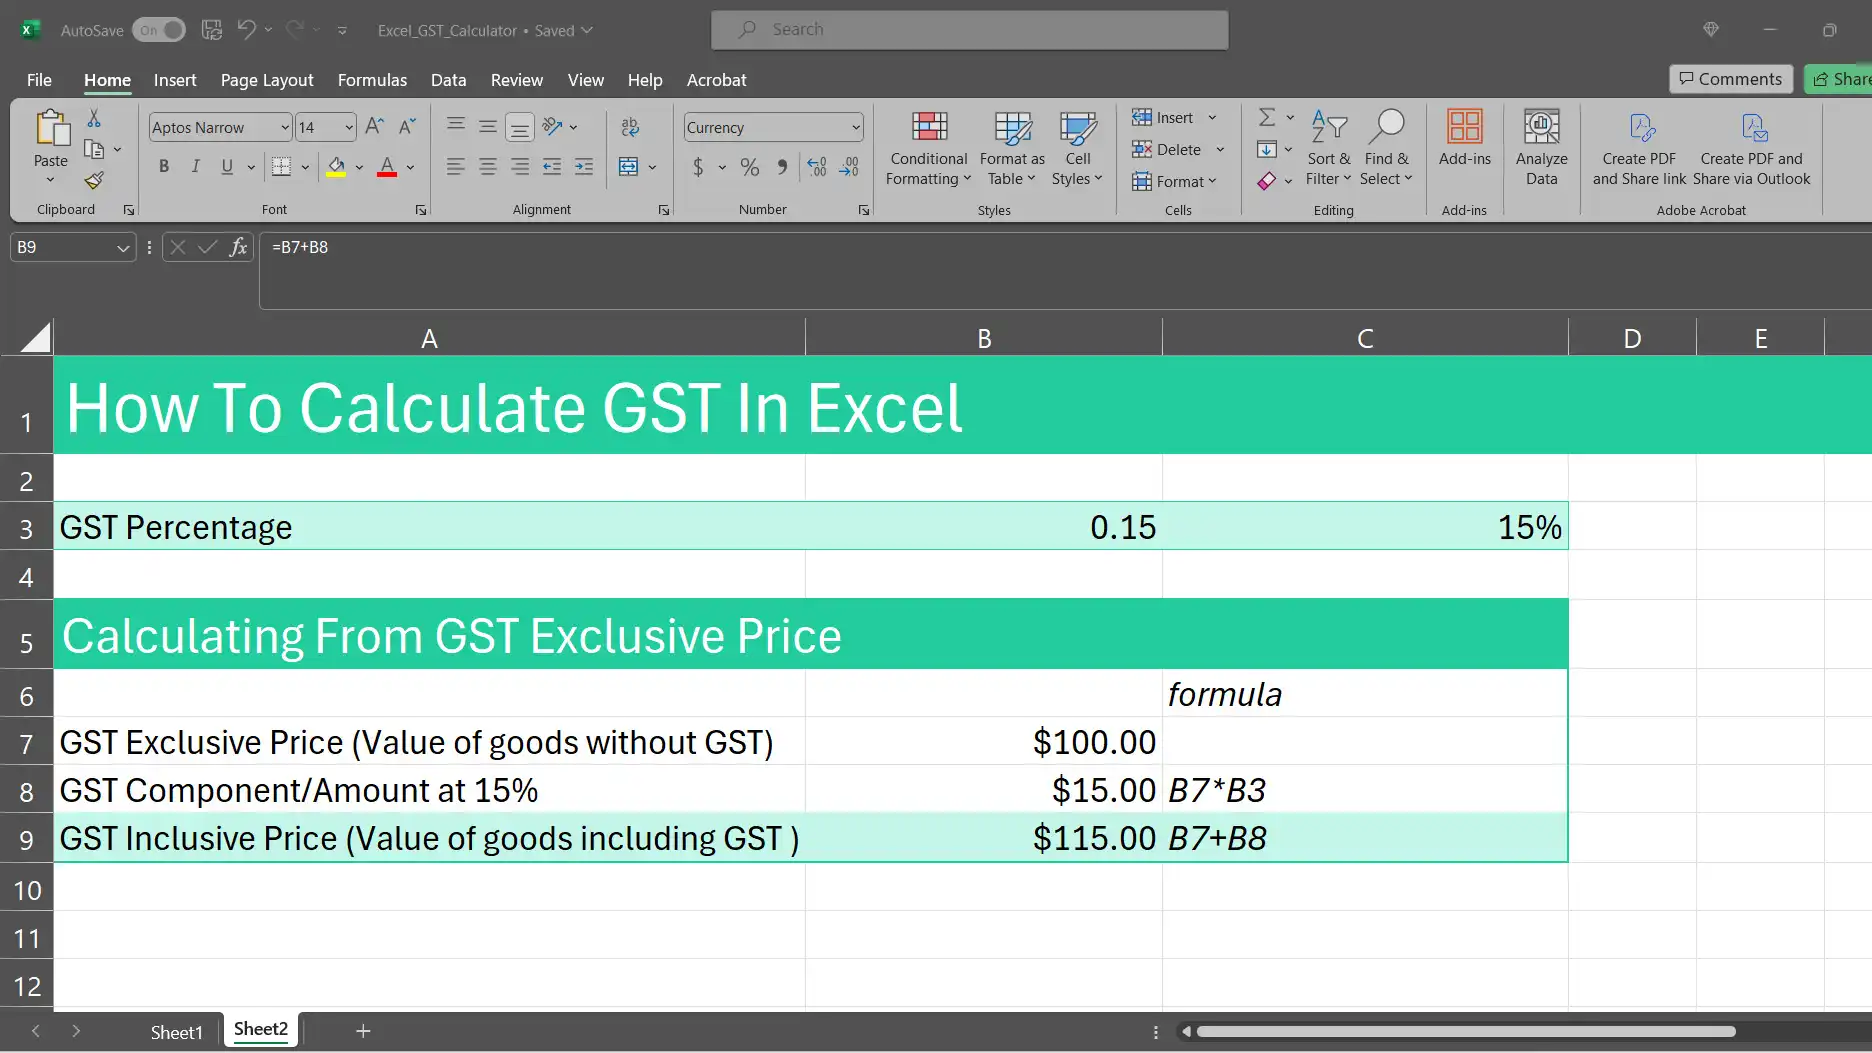Click the Select All corner triangle
1872x1053 pixels.
[x=35, y=337]
